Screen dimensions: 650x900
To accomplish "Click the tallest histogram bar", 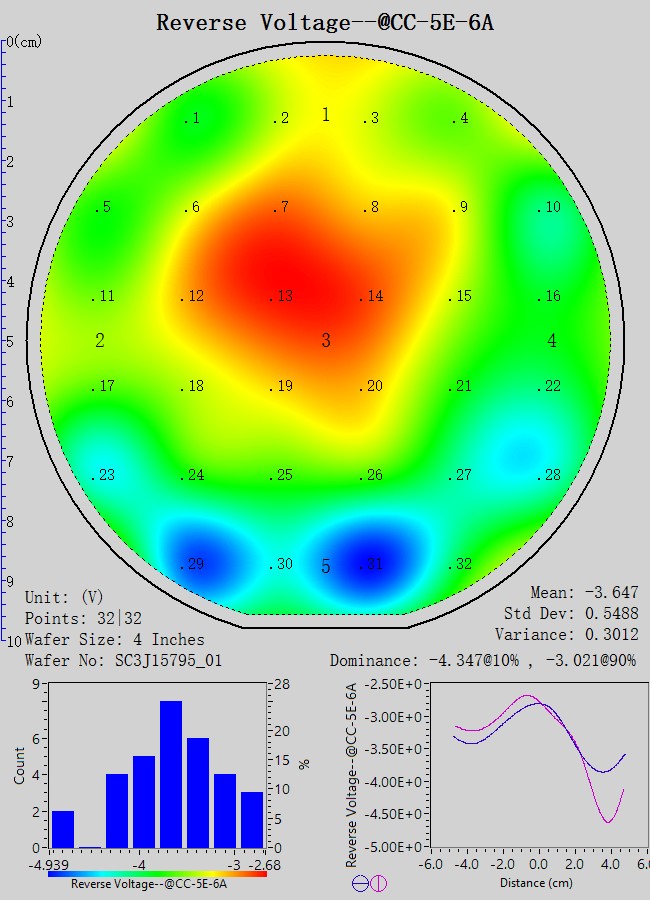I will [x=171, y=774].
